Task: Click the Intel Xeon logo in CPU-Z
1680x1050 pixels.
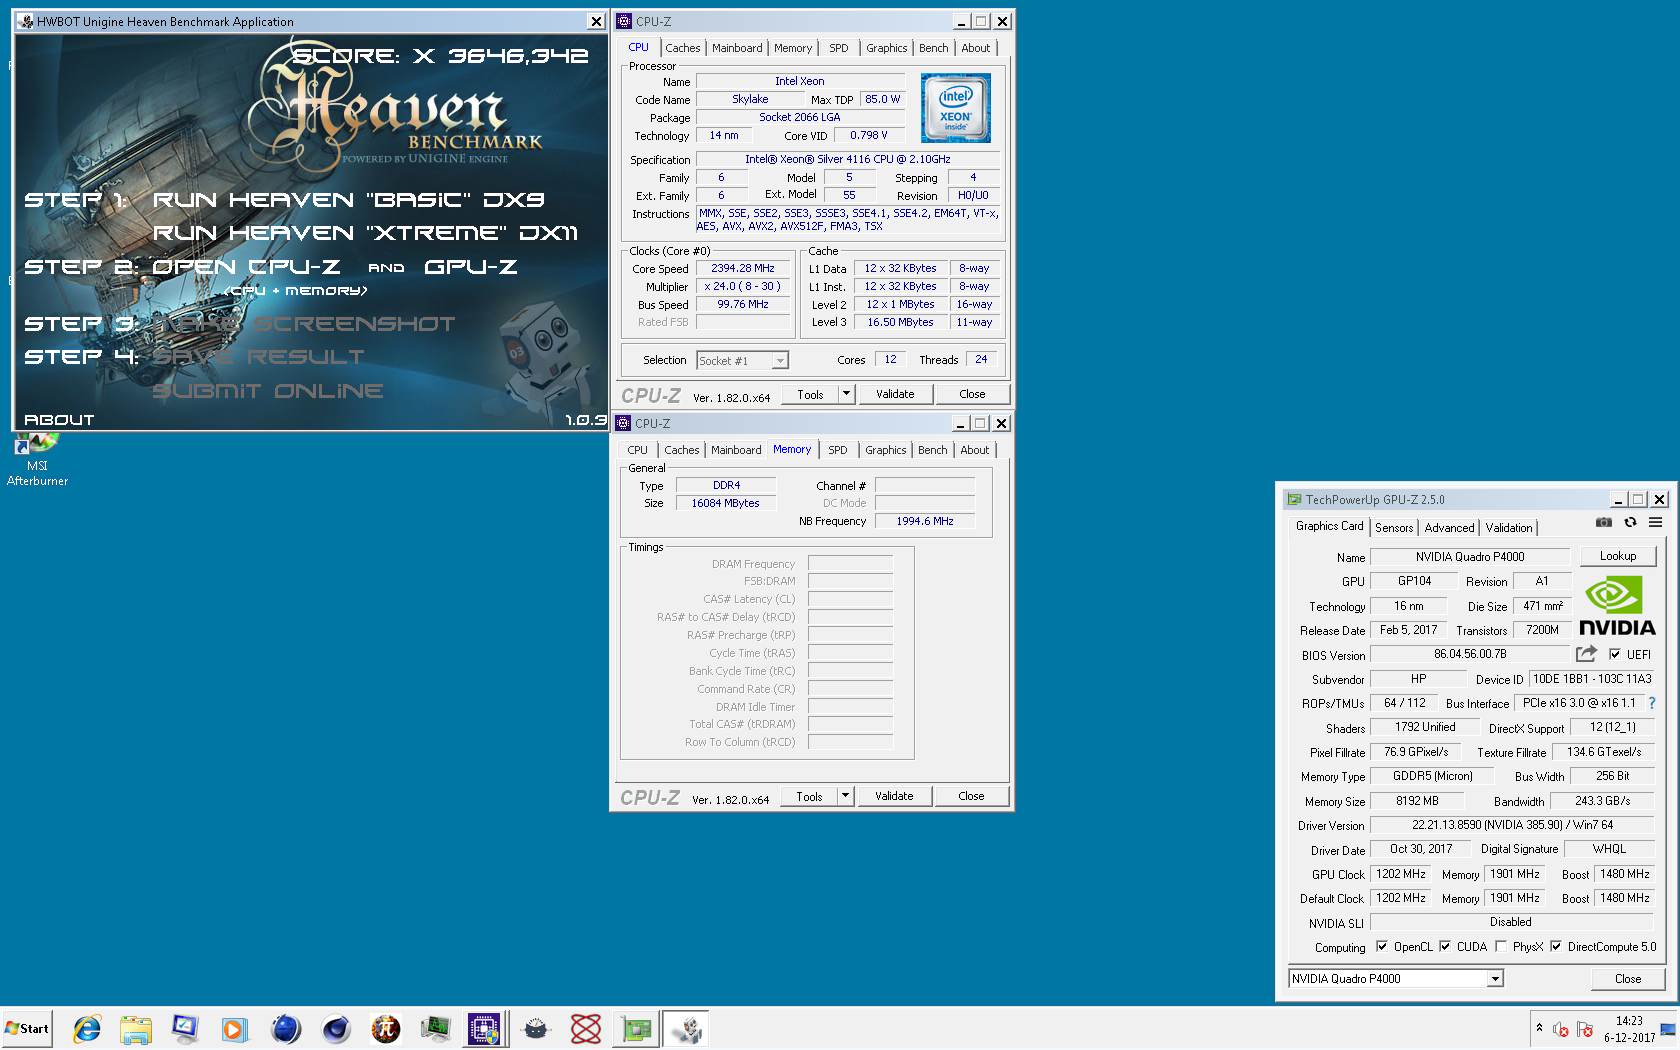Action: 955,107
